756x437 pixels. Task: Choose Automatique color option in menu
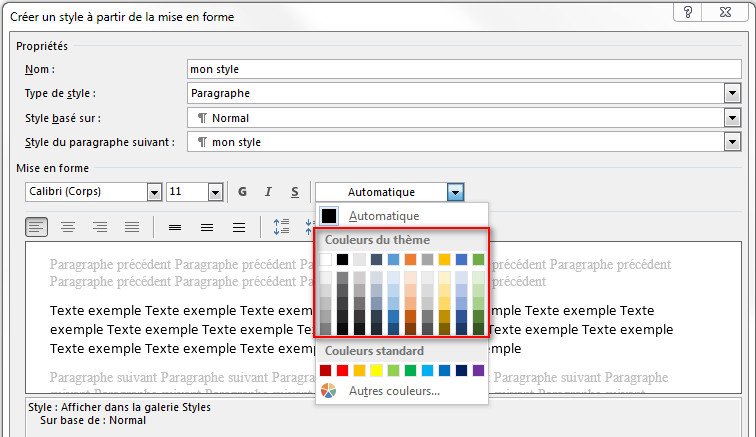(384, 216)
